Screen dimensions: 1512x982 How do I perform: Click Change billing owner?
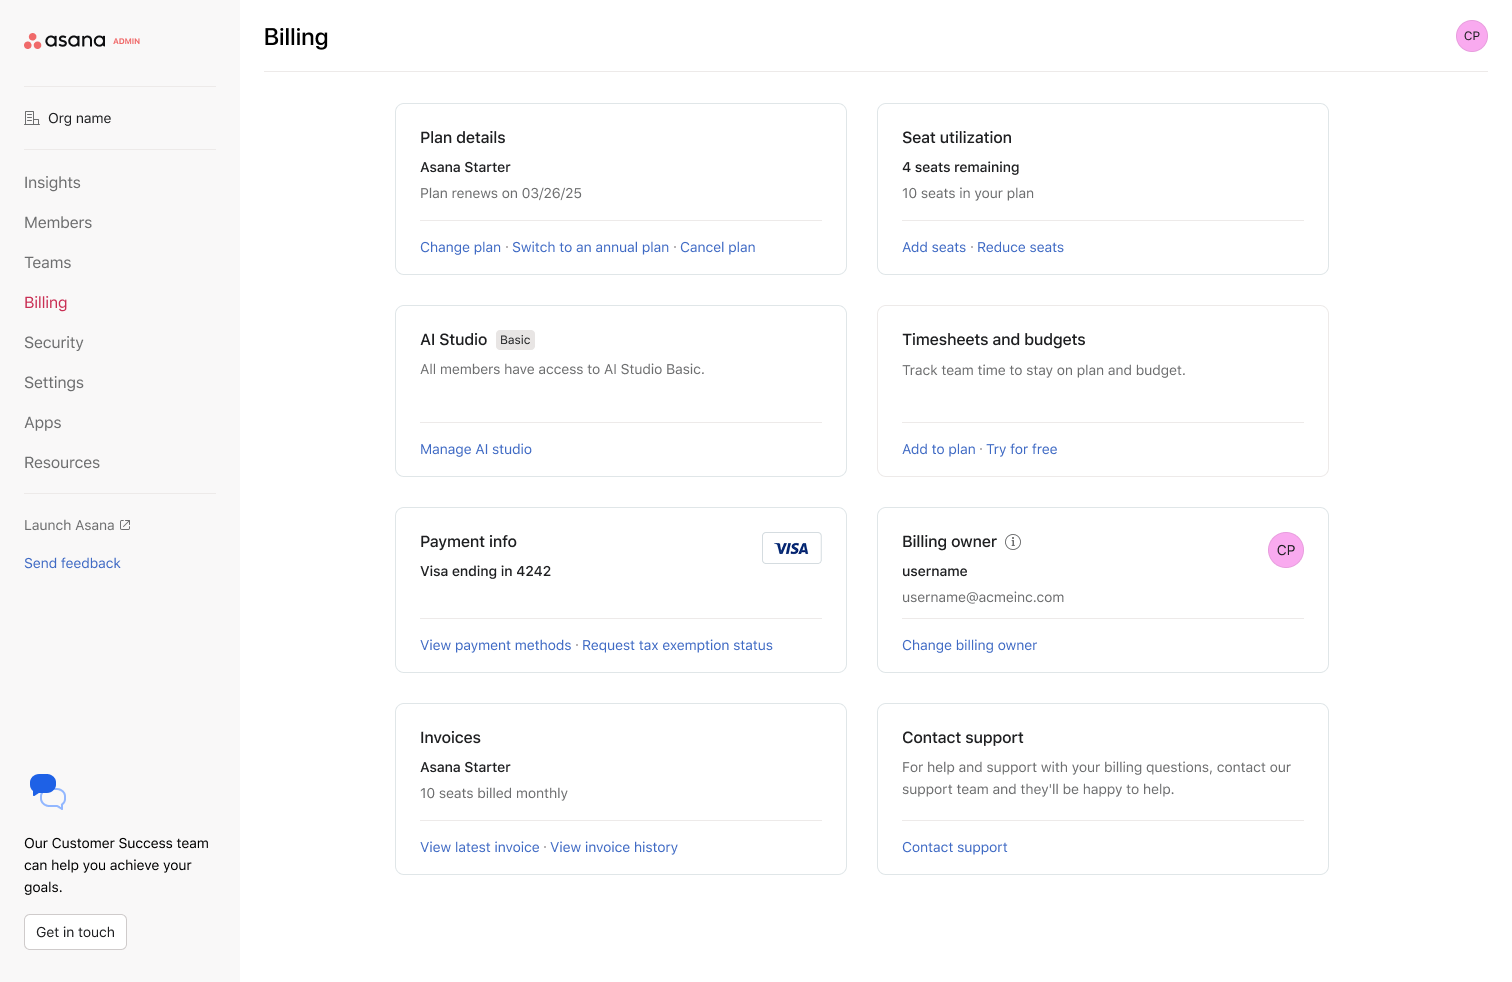pos(969,645)
